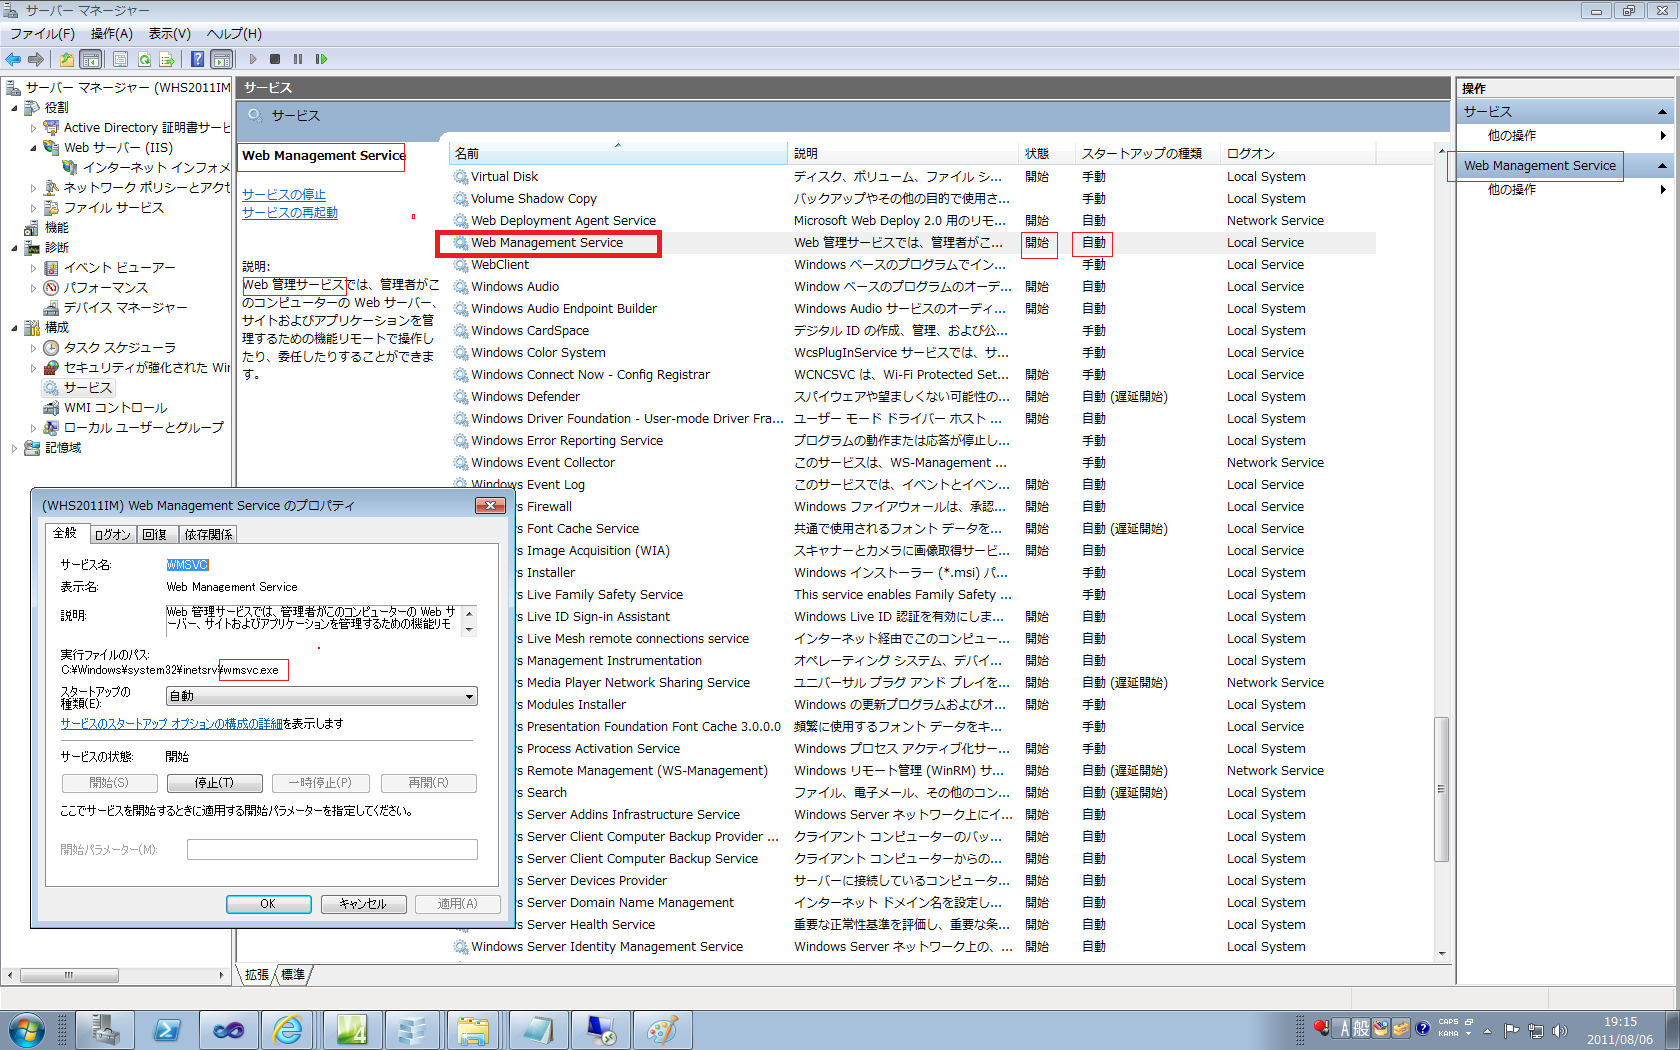
Task: Click inside the 開始パラメーター input field
Action: coord(332,848)
